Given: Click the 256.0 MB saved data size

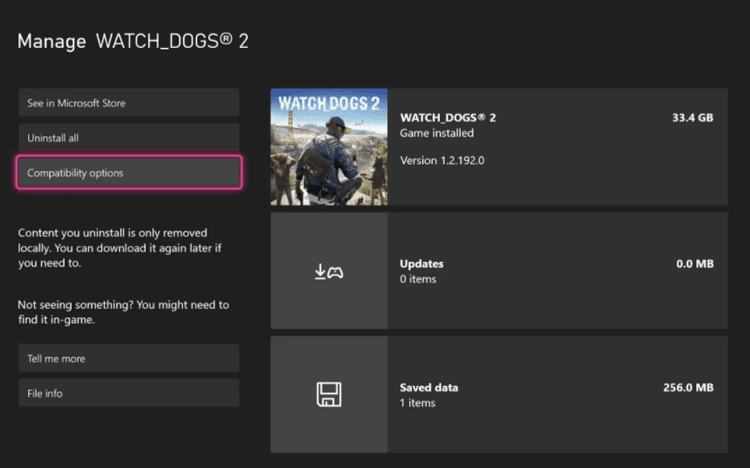Looking at the screenshot, I should [x=688, y=387].
